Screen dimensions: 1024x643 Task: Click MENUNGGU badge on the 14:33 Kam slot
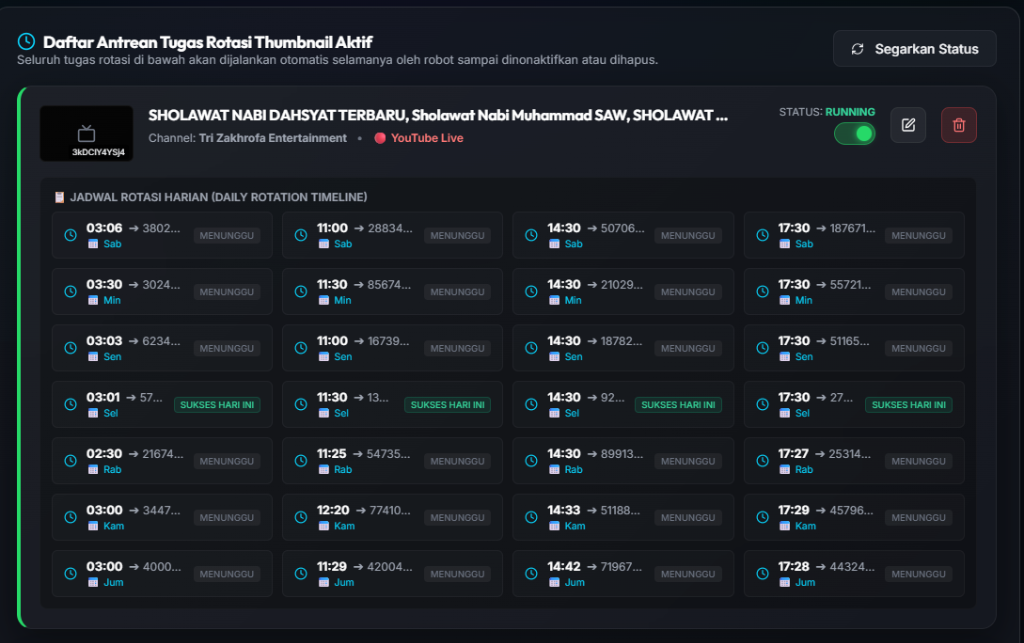(x=688, y=518)
